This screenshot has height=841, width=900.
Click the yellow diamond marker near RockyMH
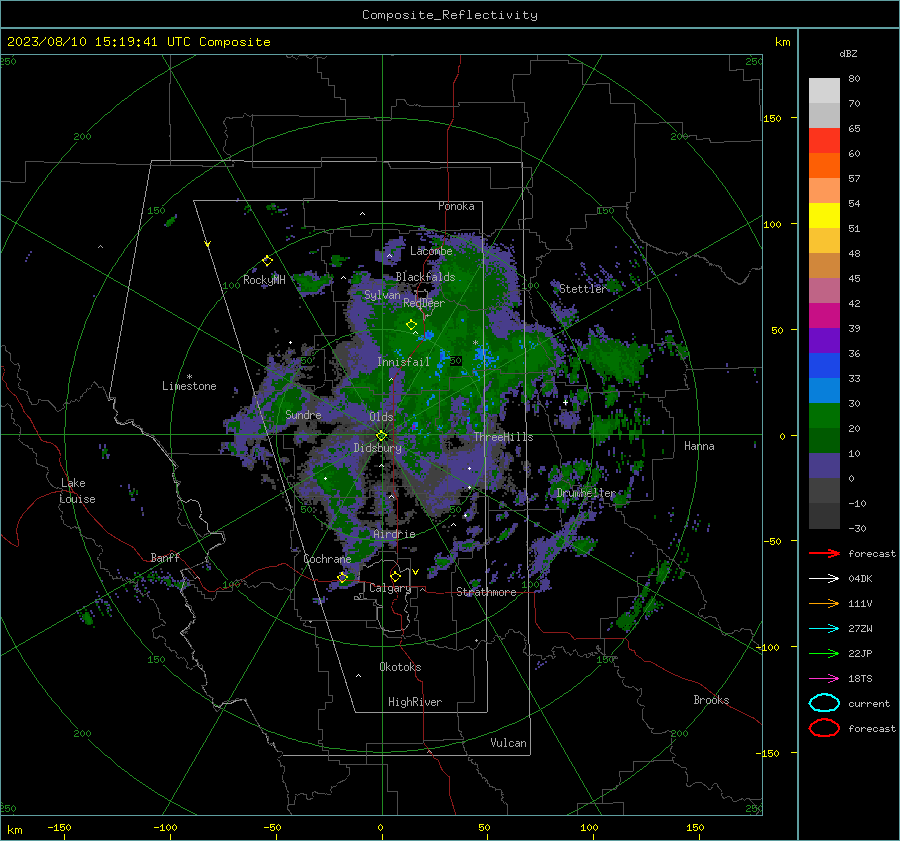pos(267,261)
